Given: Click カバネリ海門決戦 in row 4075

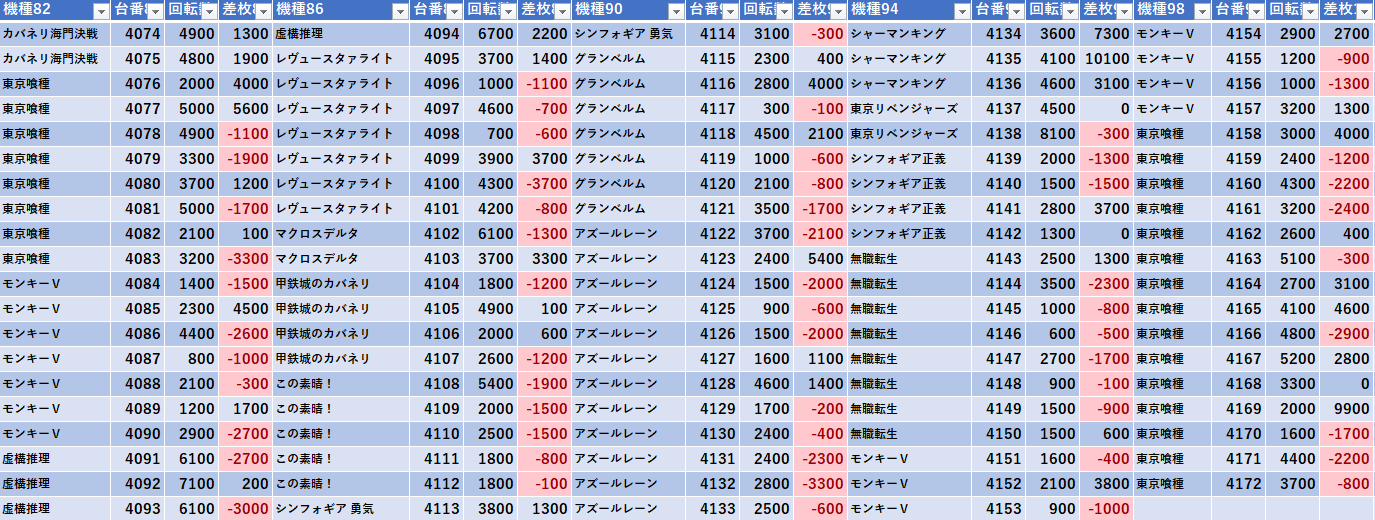Looking at the screenshot, I should [x=50, y=59].
